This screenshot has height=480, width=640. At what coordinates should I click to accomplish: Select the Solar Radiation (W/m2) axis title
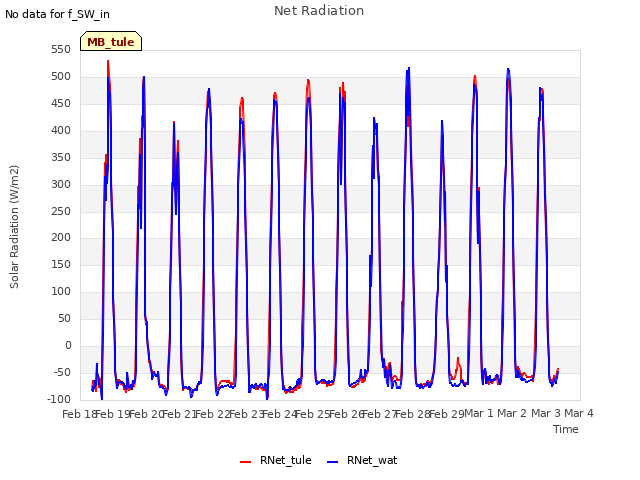pyautogui.click(x=14, y=227)
